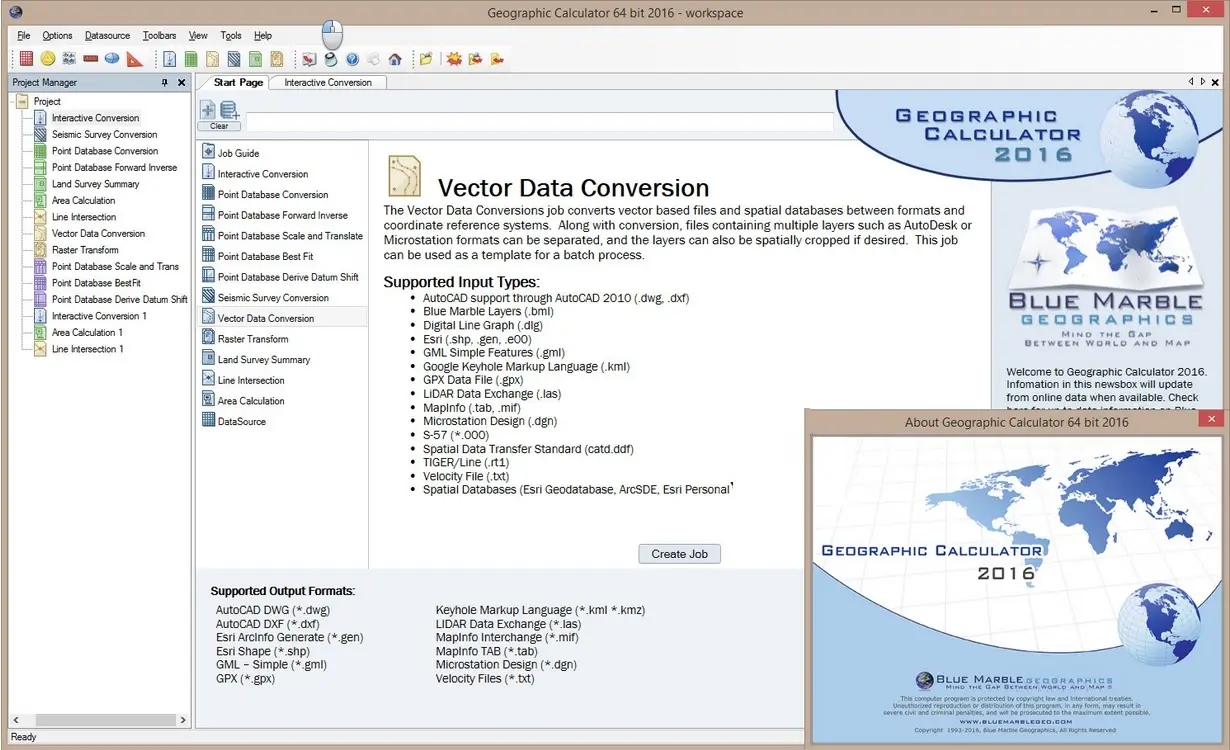Image resolution: width=1230 pixels, height=750 pixels.
Task: Open the Help menu
Action: pyautogui.click(x=263, y=35)
